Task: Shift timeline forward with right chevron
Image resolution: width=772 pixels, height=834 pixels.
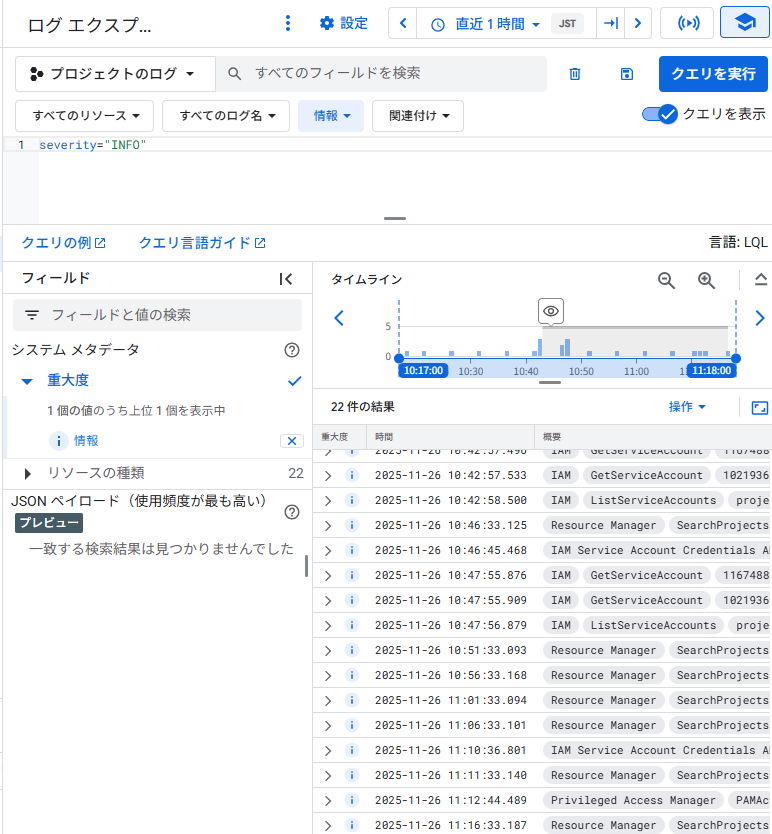Action: click(x=760, y=318)
